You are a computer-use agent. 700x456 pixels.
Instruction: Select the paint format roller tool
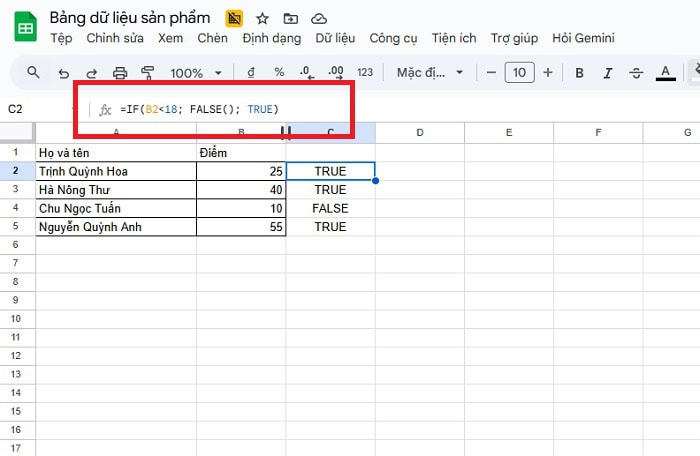click(148, 73)
